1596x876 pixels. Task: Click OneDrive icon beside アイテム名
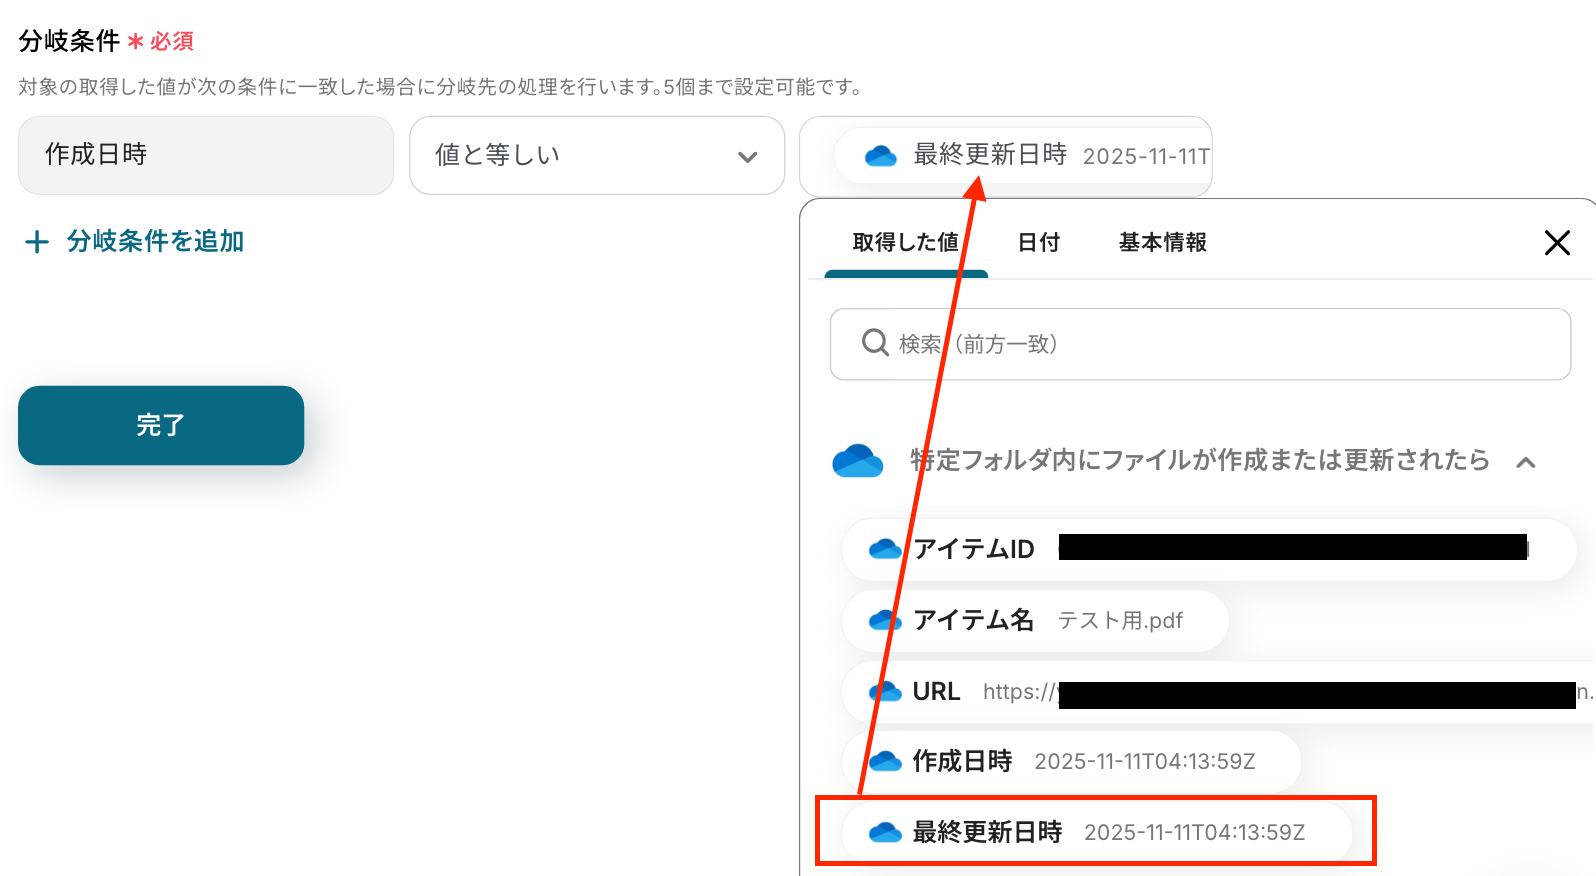885,620
